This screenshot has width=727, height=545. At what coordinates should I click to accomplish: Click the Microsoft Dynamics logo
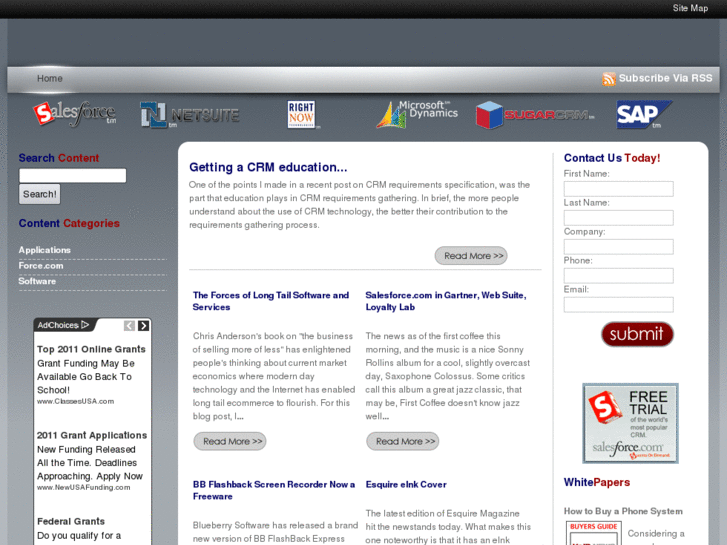click(416, 114)
